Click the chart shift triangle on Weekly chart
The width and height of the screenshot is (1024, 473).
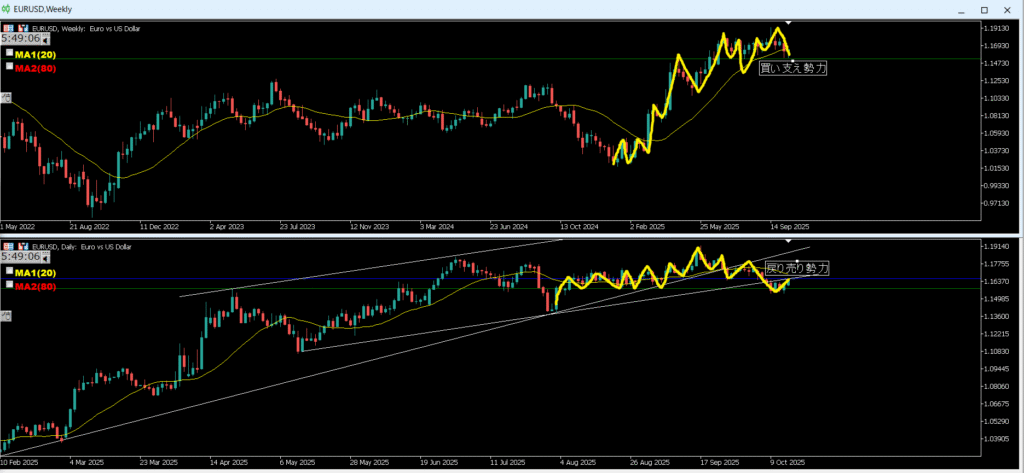coord(788,23)
